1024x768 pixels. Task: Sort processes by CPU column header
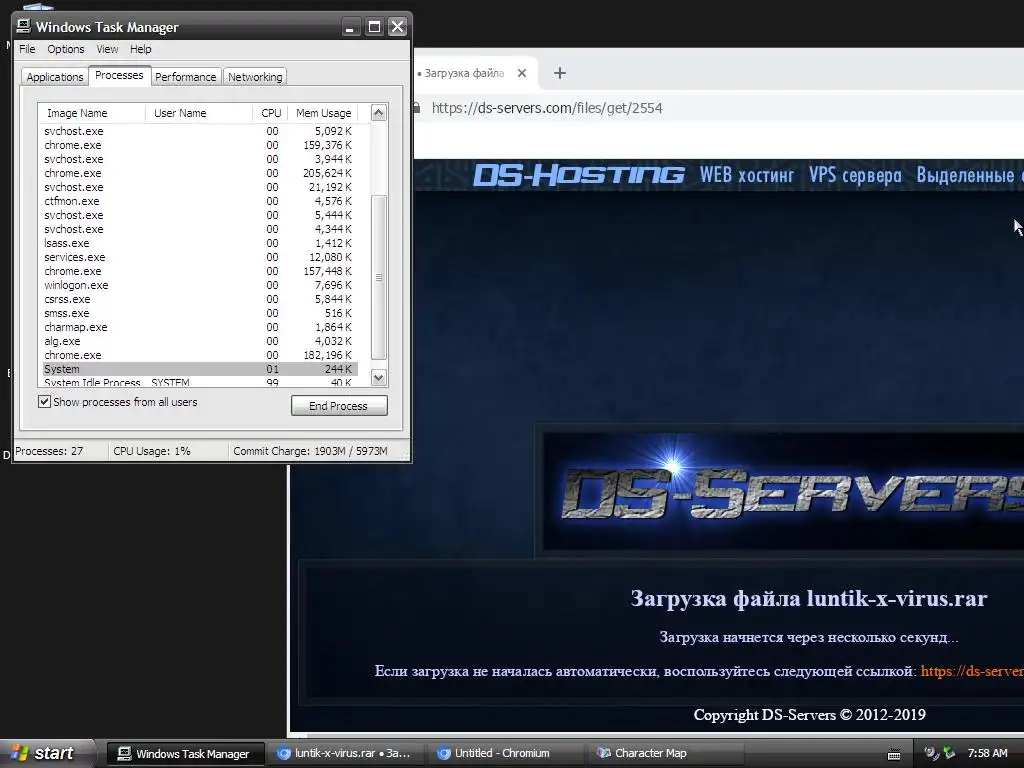click(270, 113)
